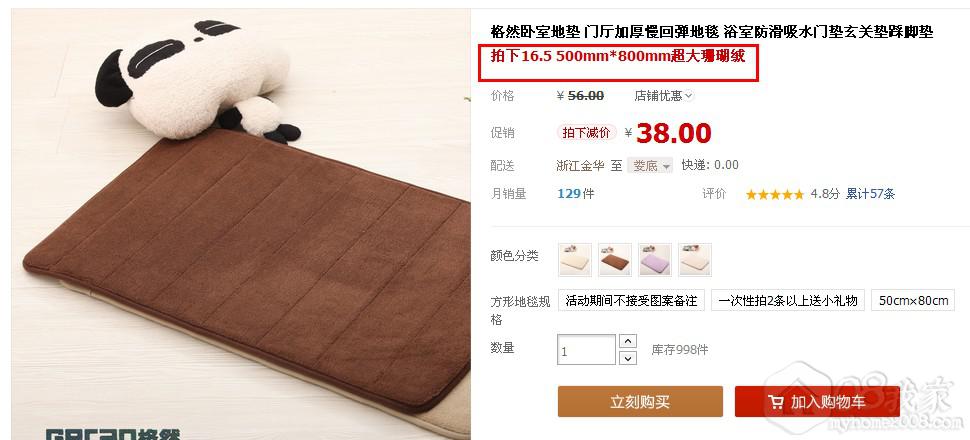
Task: Click the 加入购物车 button
Action: point(817,402)
